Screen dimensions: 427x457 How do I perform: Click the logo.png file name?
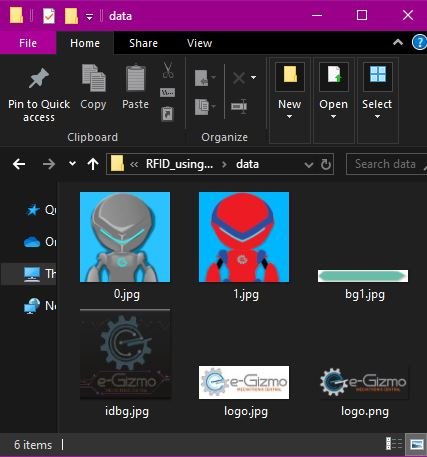pyautogui.click(x=365, y=411)
